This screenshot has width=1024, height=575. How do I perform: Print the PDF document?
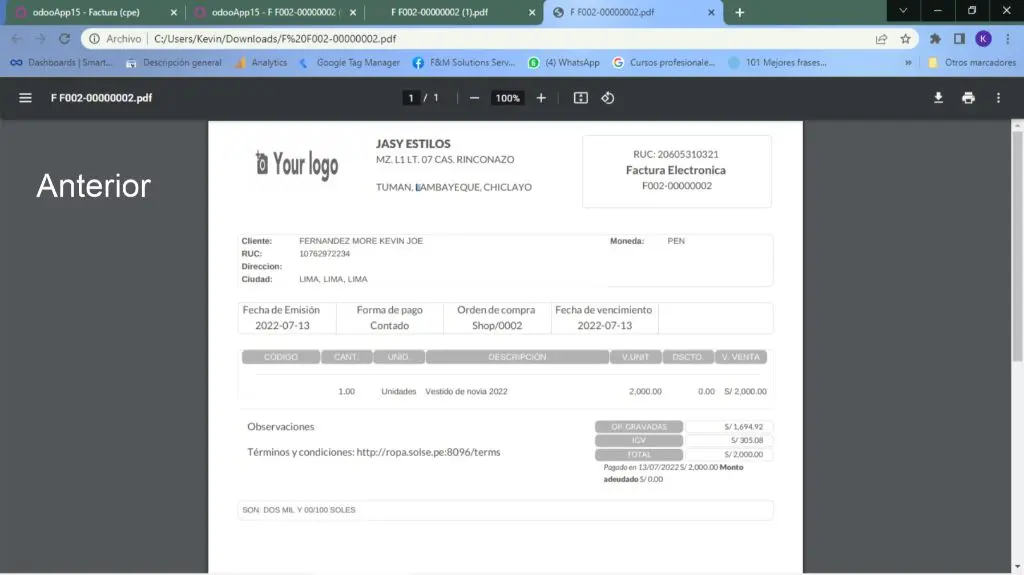(968, 98)
